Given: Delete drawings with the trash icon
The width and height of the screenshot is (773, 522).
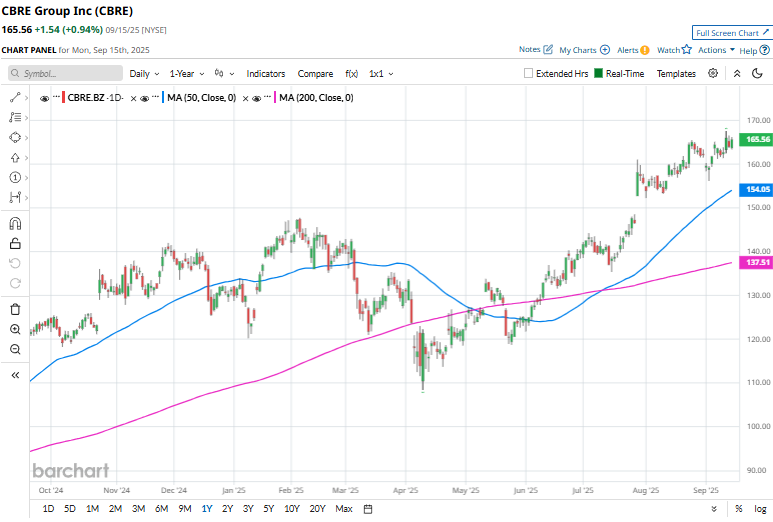Looking at the screenshot, I should pos(15,310).
